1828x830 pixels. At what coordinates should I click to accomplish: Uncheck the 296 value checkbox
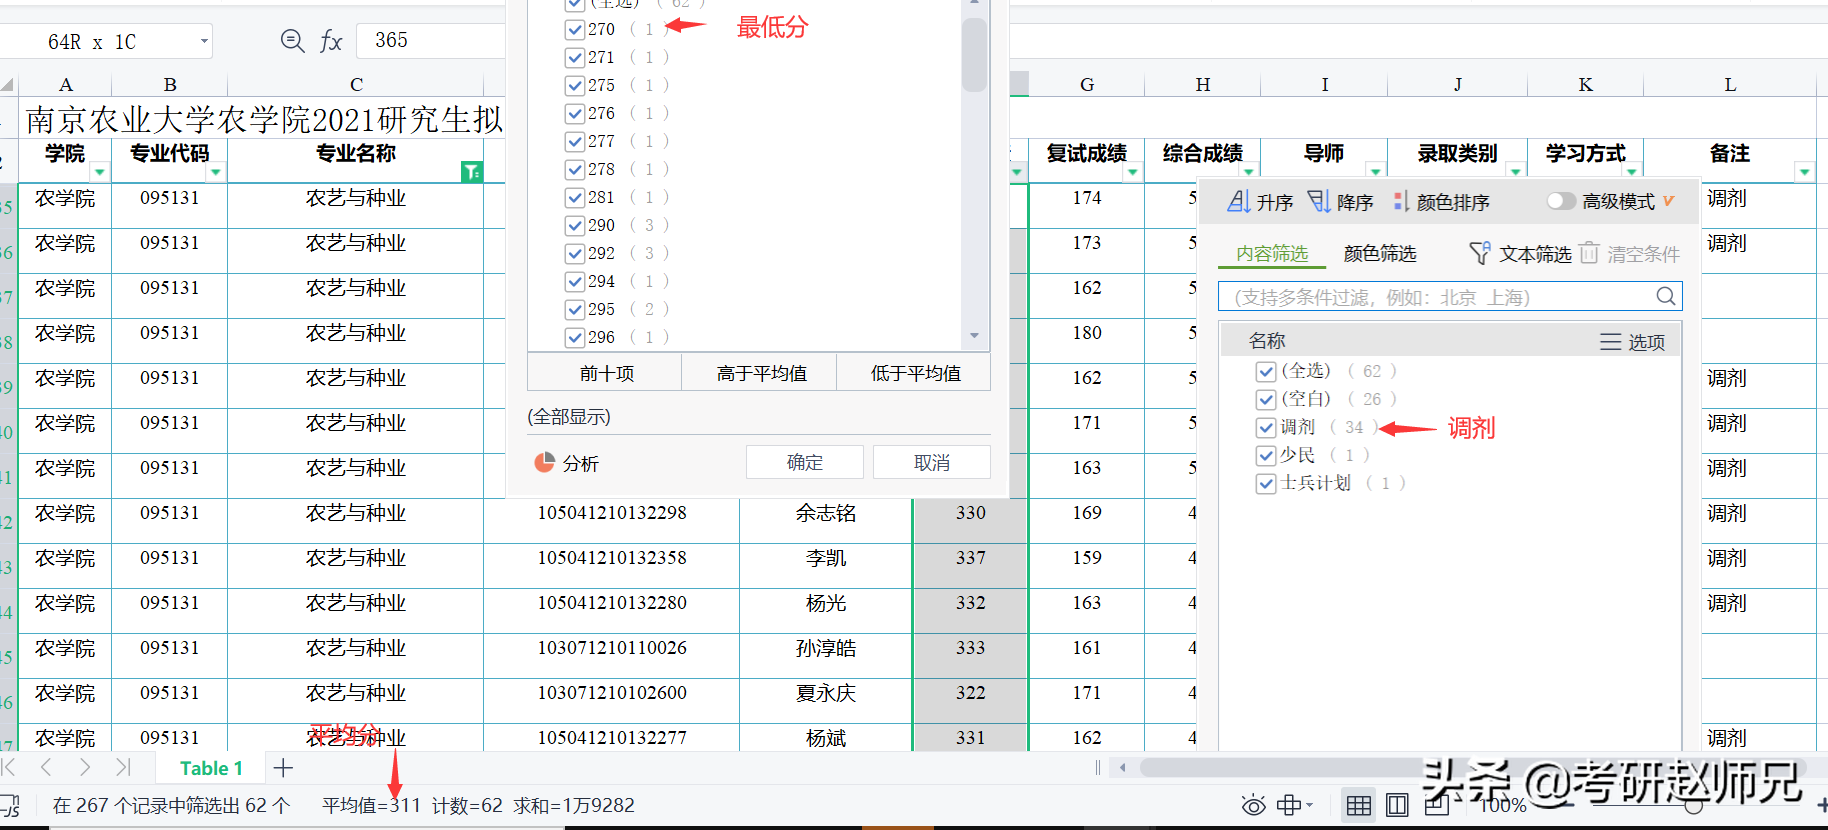pyautogui.click(x=575, y=337)
